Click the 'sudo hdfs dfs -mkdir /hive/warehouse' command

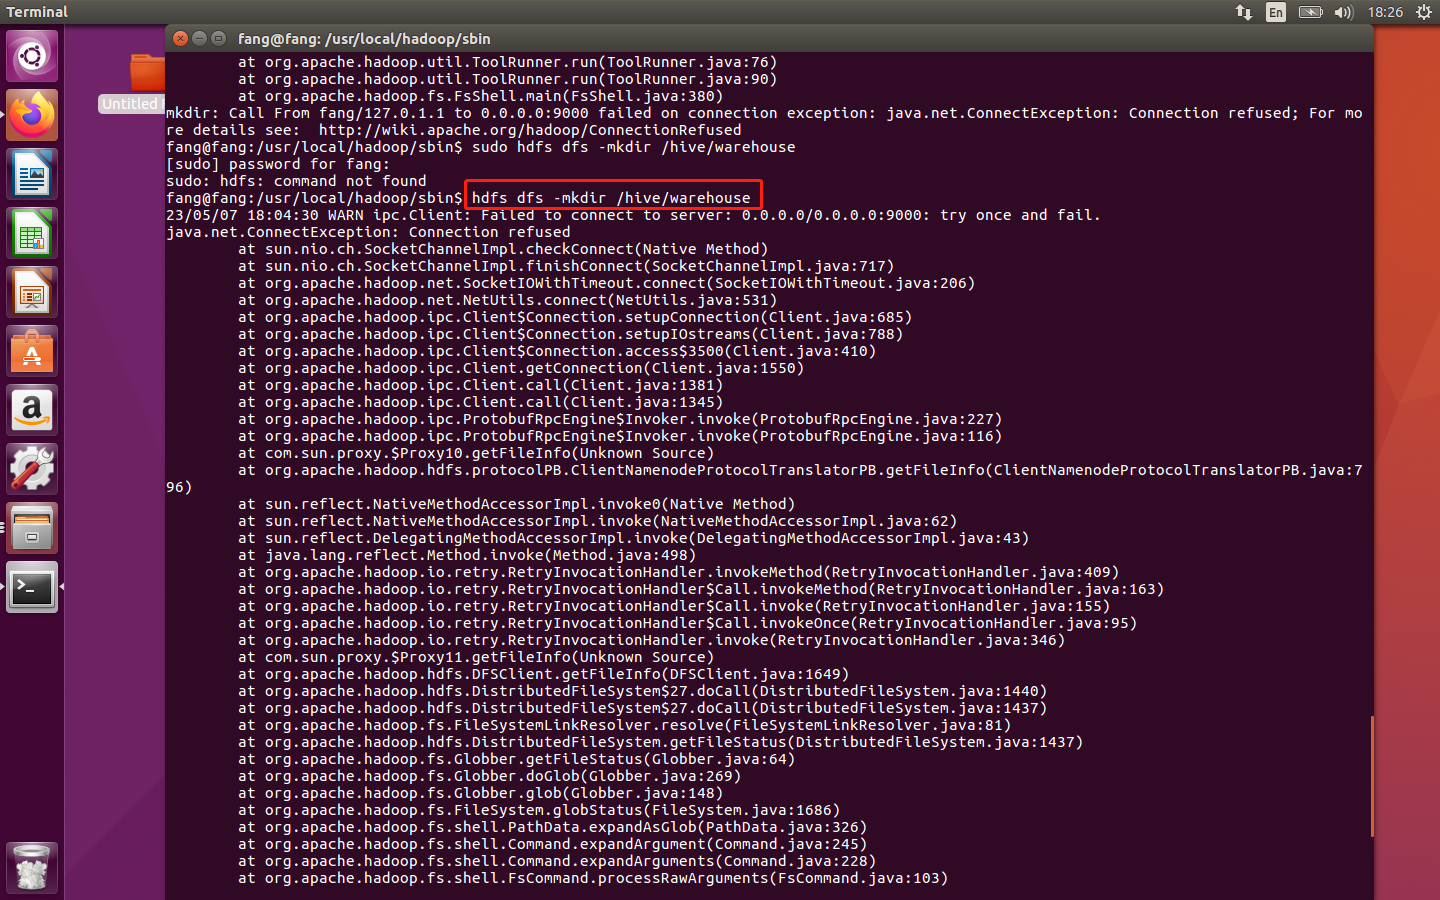[634, 147]
